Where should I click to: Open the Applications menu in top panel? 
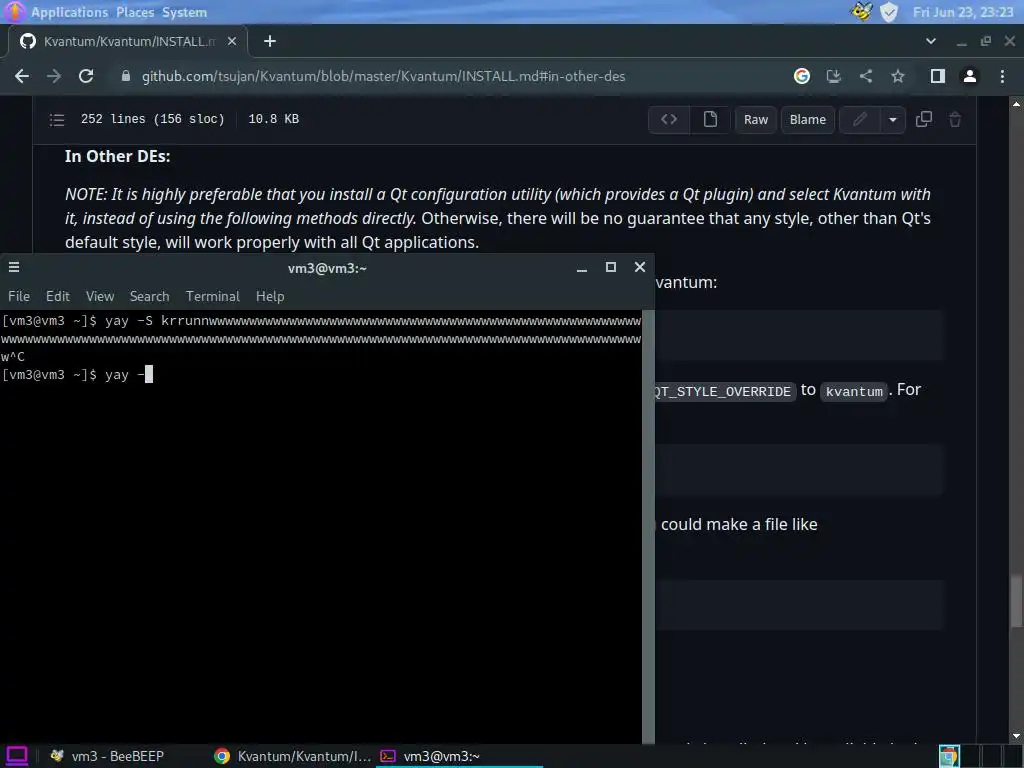(69, 12)
